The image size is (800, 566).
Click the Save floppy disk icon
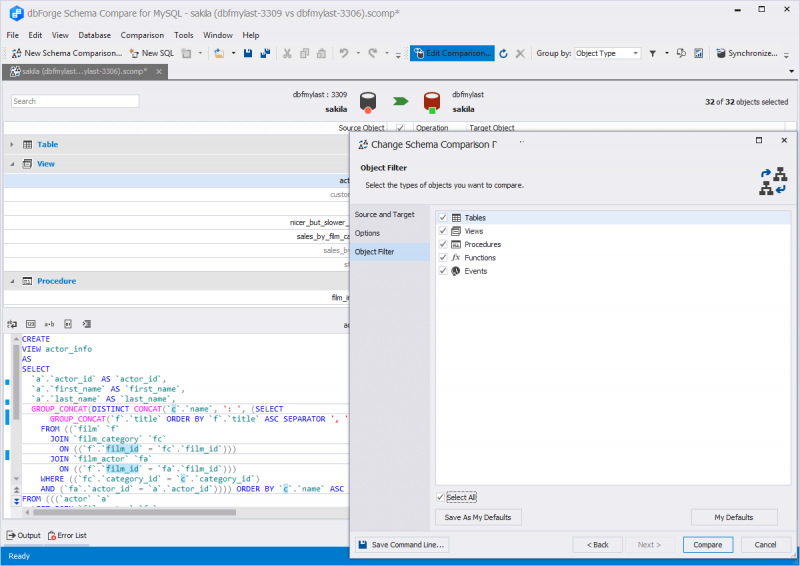(248, 53)
